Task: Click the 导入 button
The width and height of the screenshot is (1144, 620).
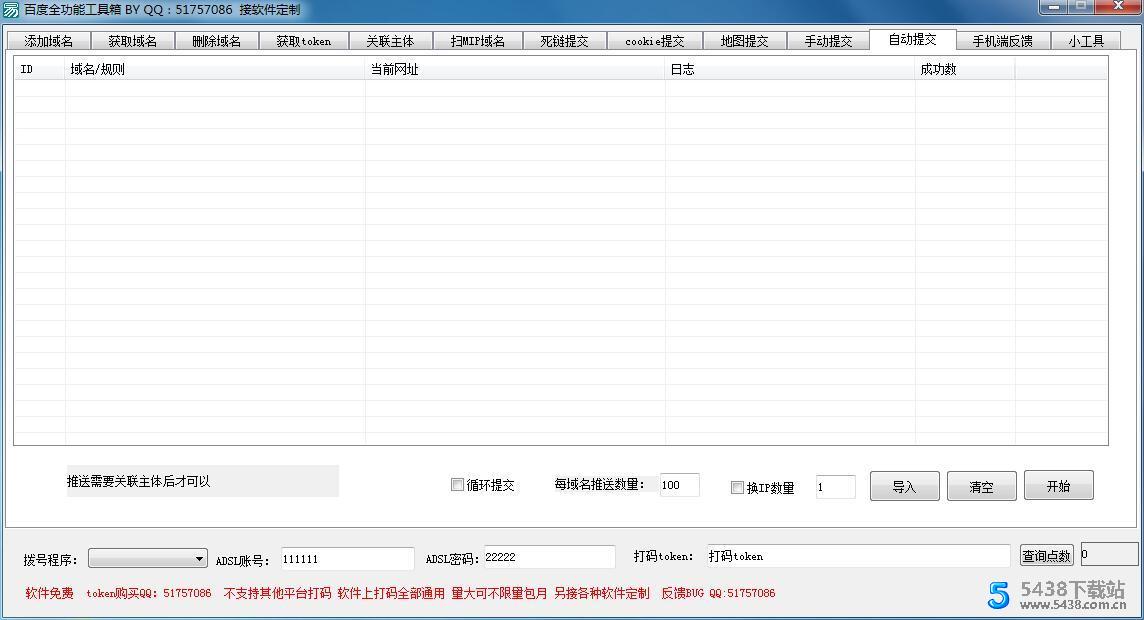Action: pos(903,486)
